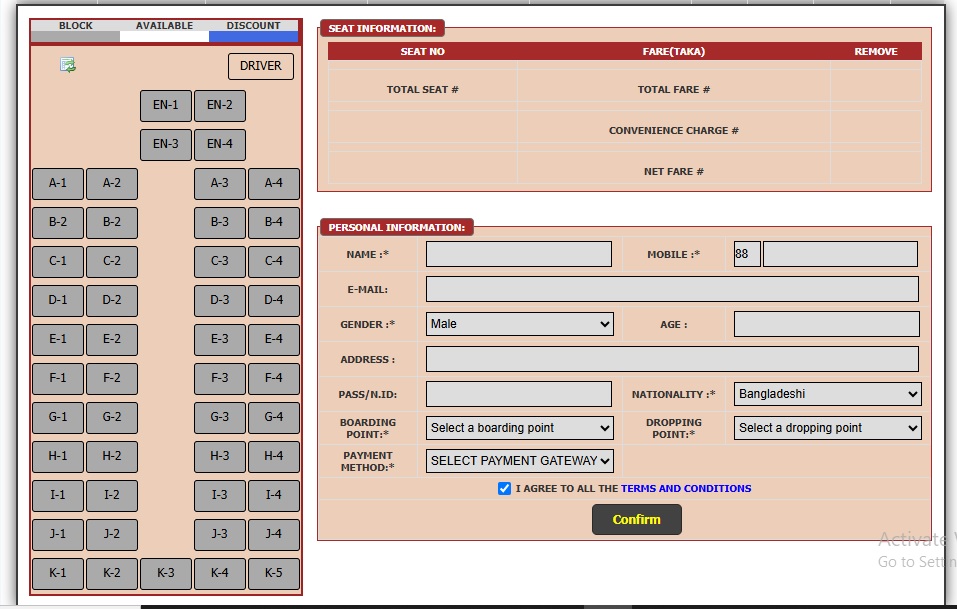Image resolution: width=957 pixels, height=609 pixels.
Task: Focus the Address input field
Action: pyautogui.click(x=672, y=359)
